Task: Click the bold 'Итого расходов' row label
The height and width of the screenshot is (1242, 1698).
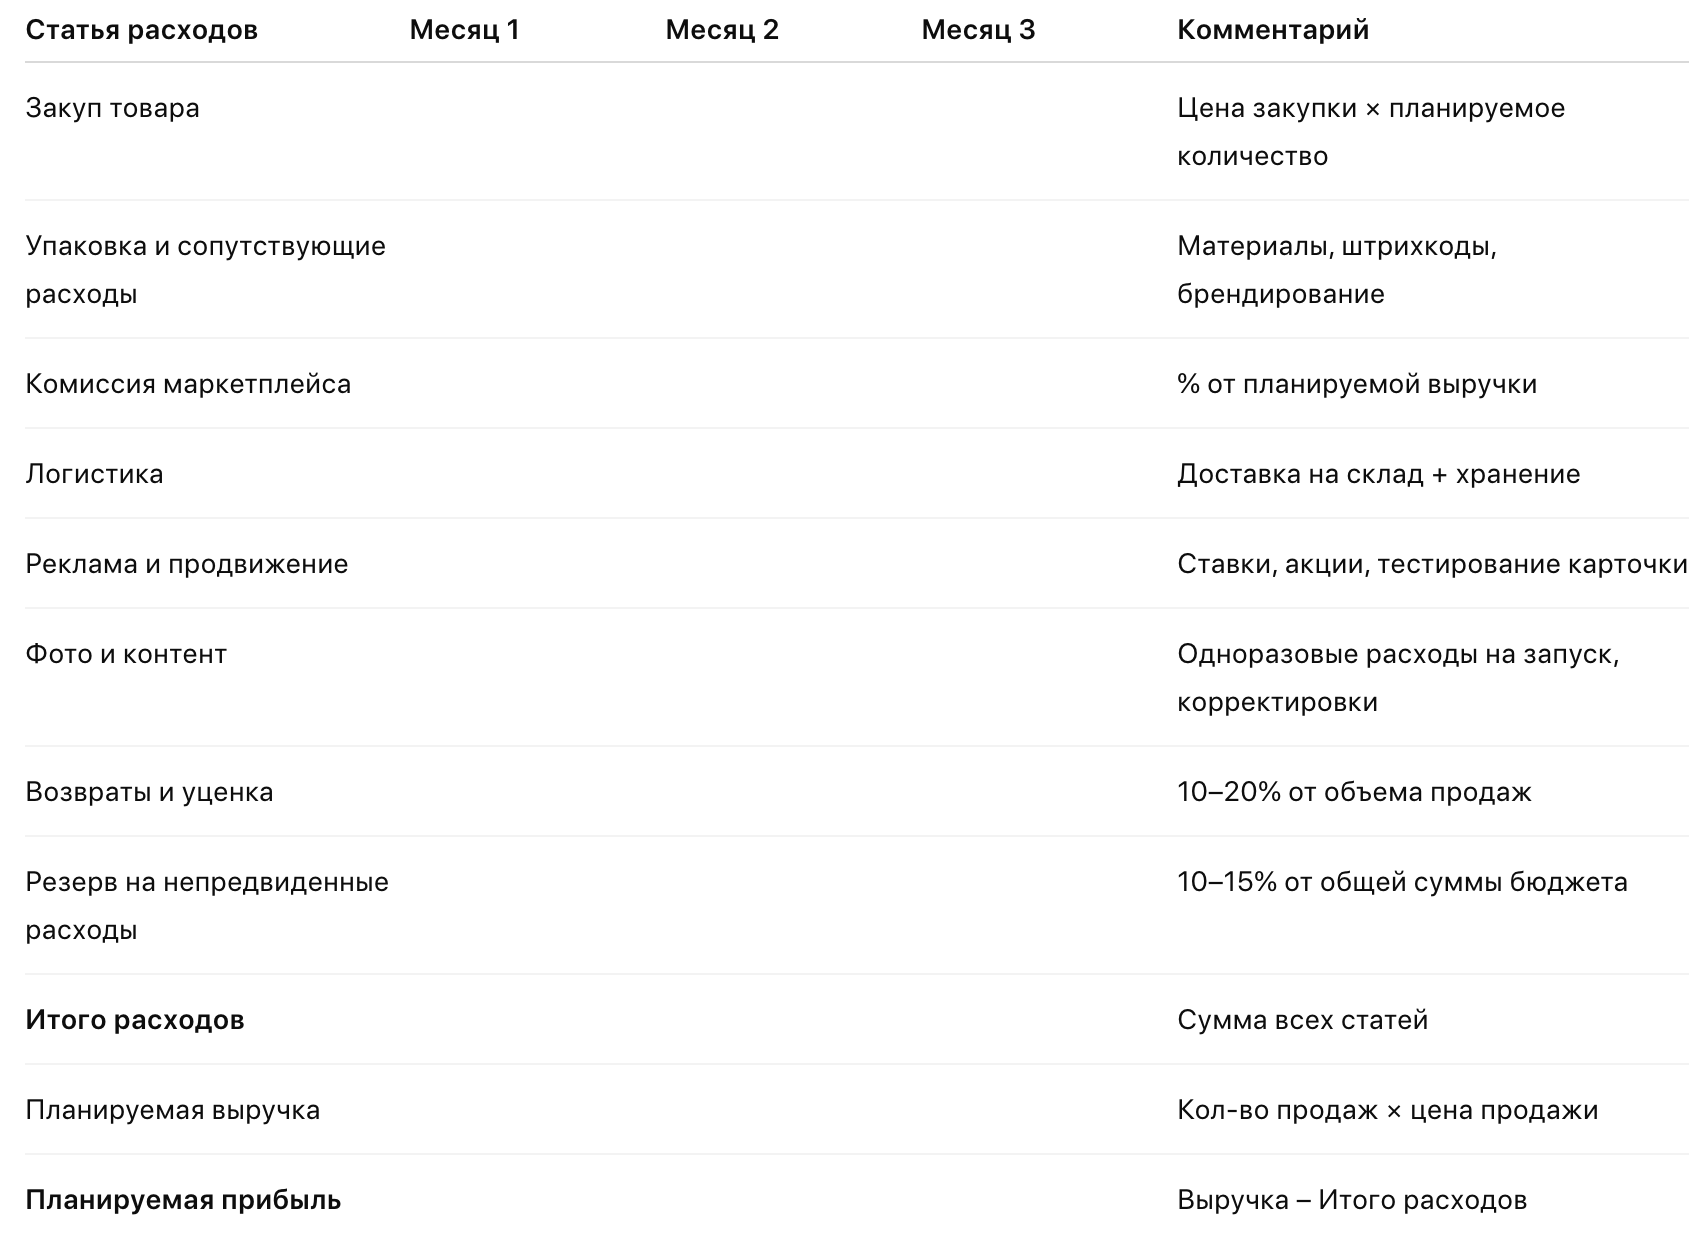Action: pyautogui.click(x=135, y=1020)
